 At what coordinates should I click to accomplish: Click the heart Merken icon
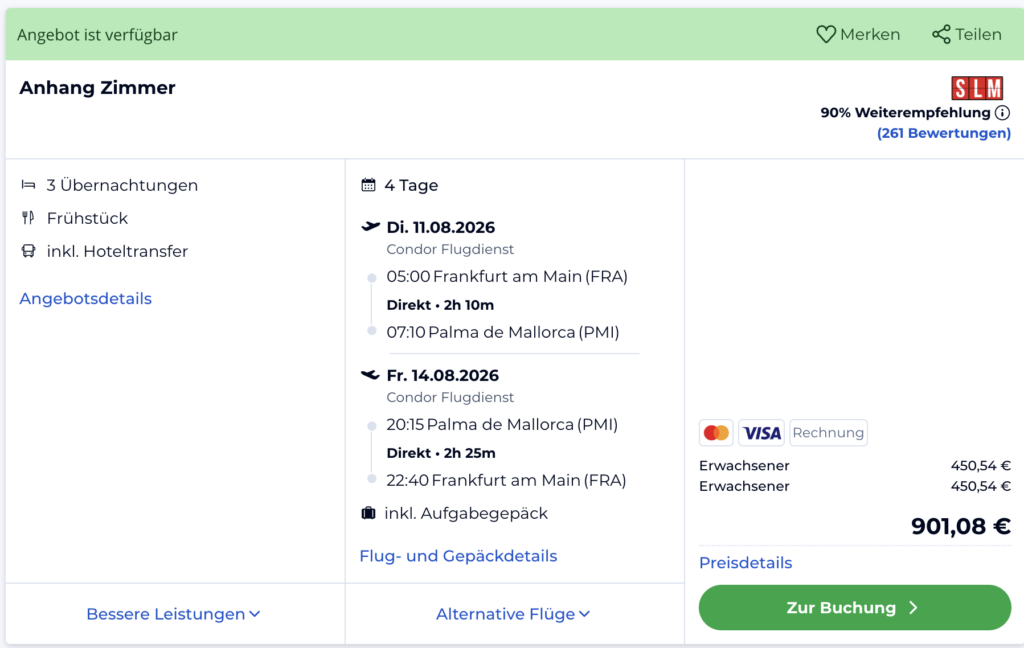(826, 35)
